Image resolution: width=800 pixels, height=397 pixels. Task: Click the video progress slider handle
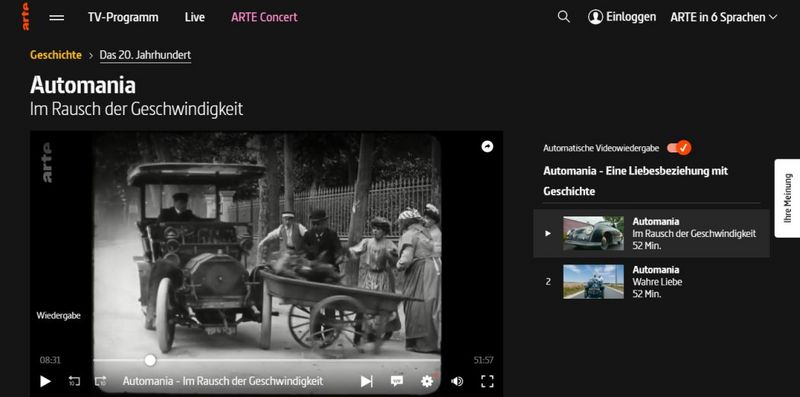(150, 360)
